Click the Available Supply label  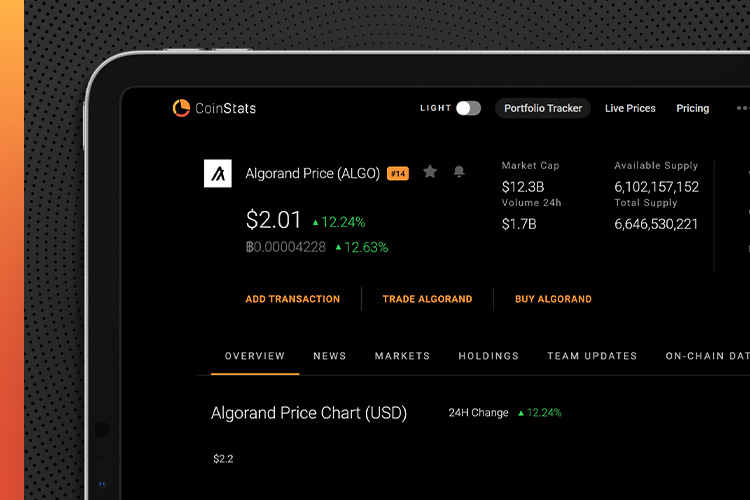coord(656,166)
